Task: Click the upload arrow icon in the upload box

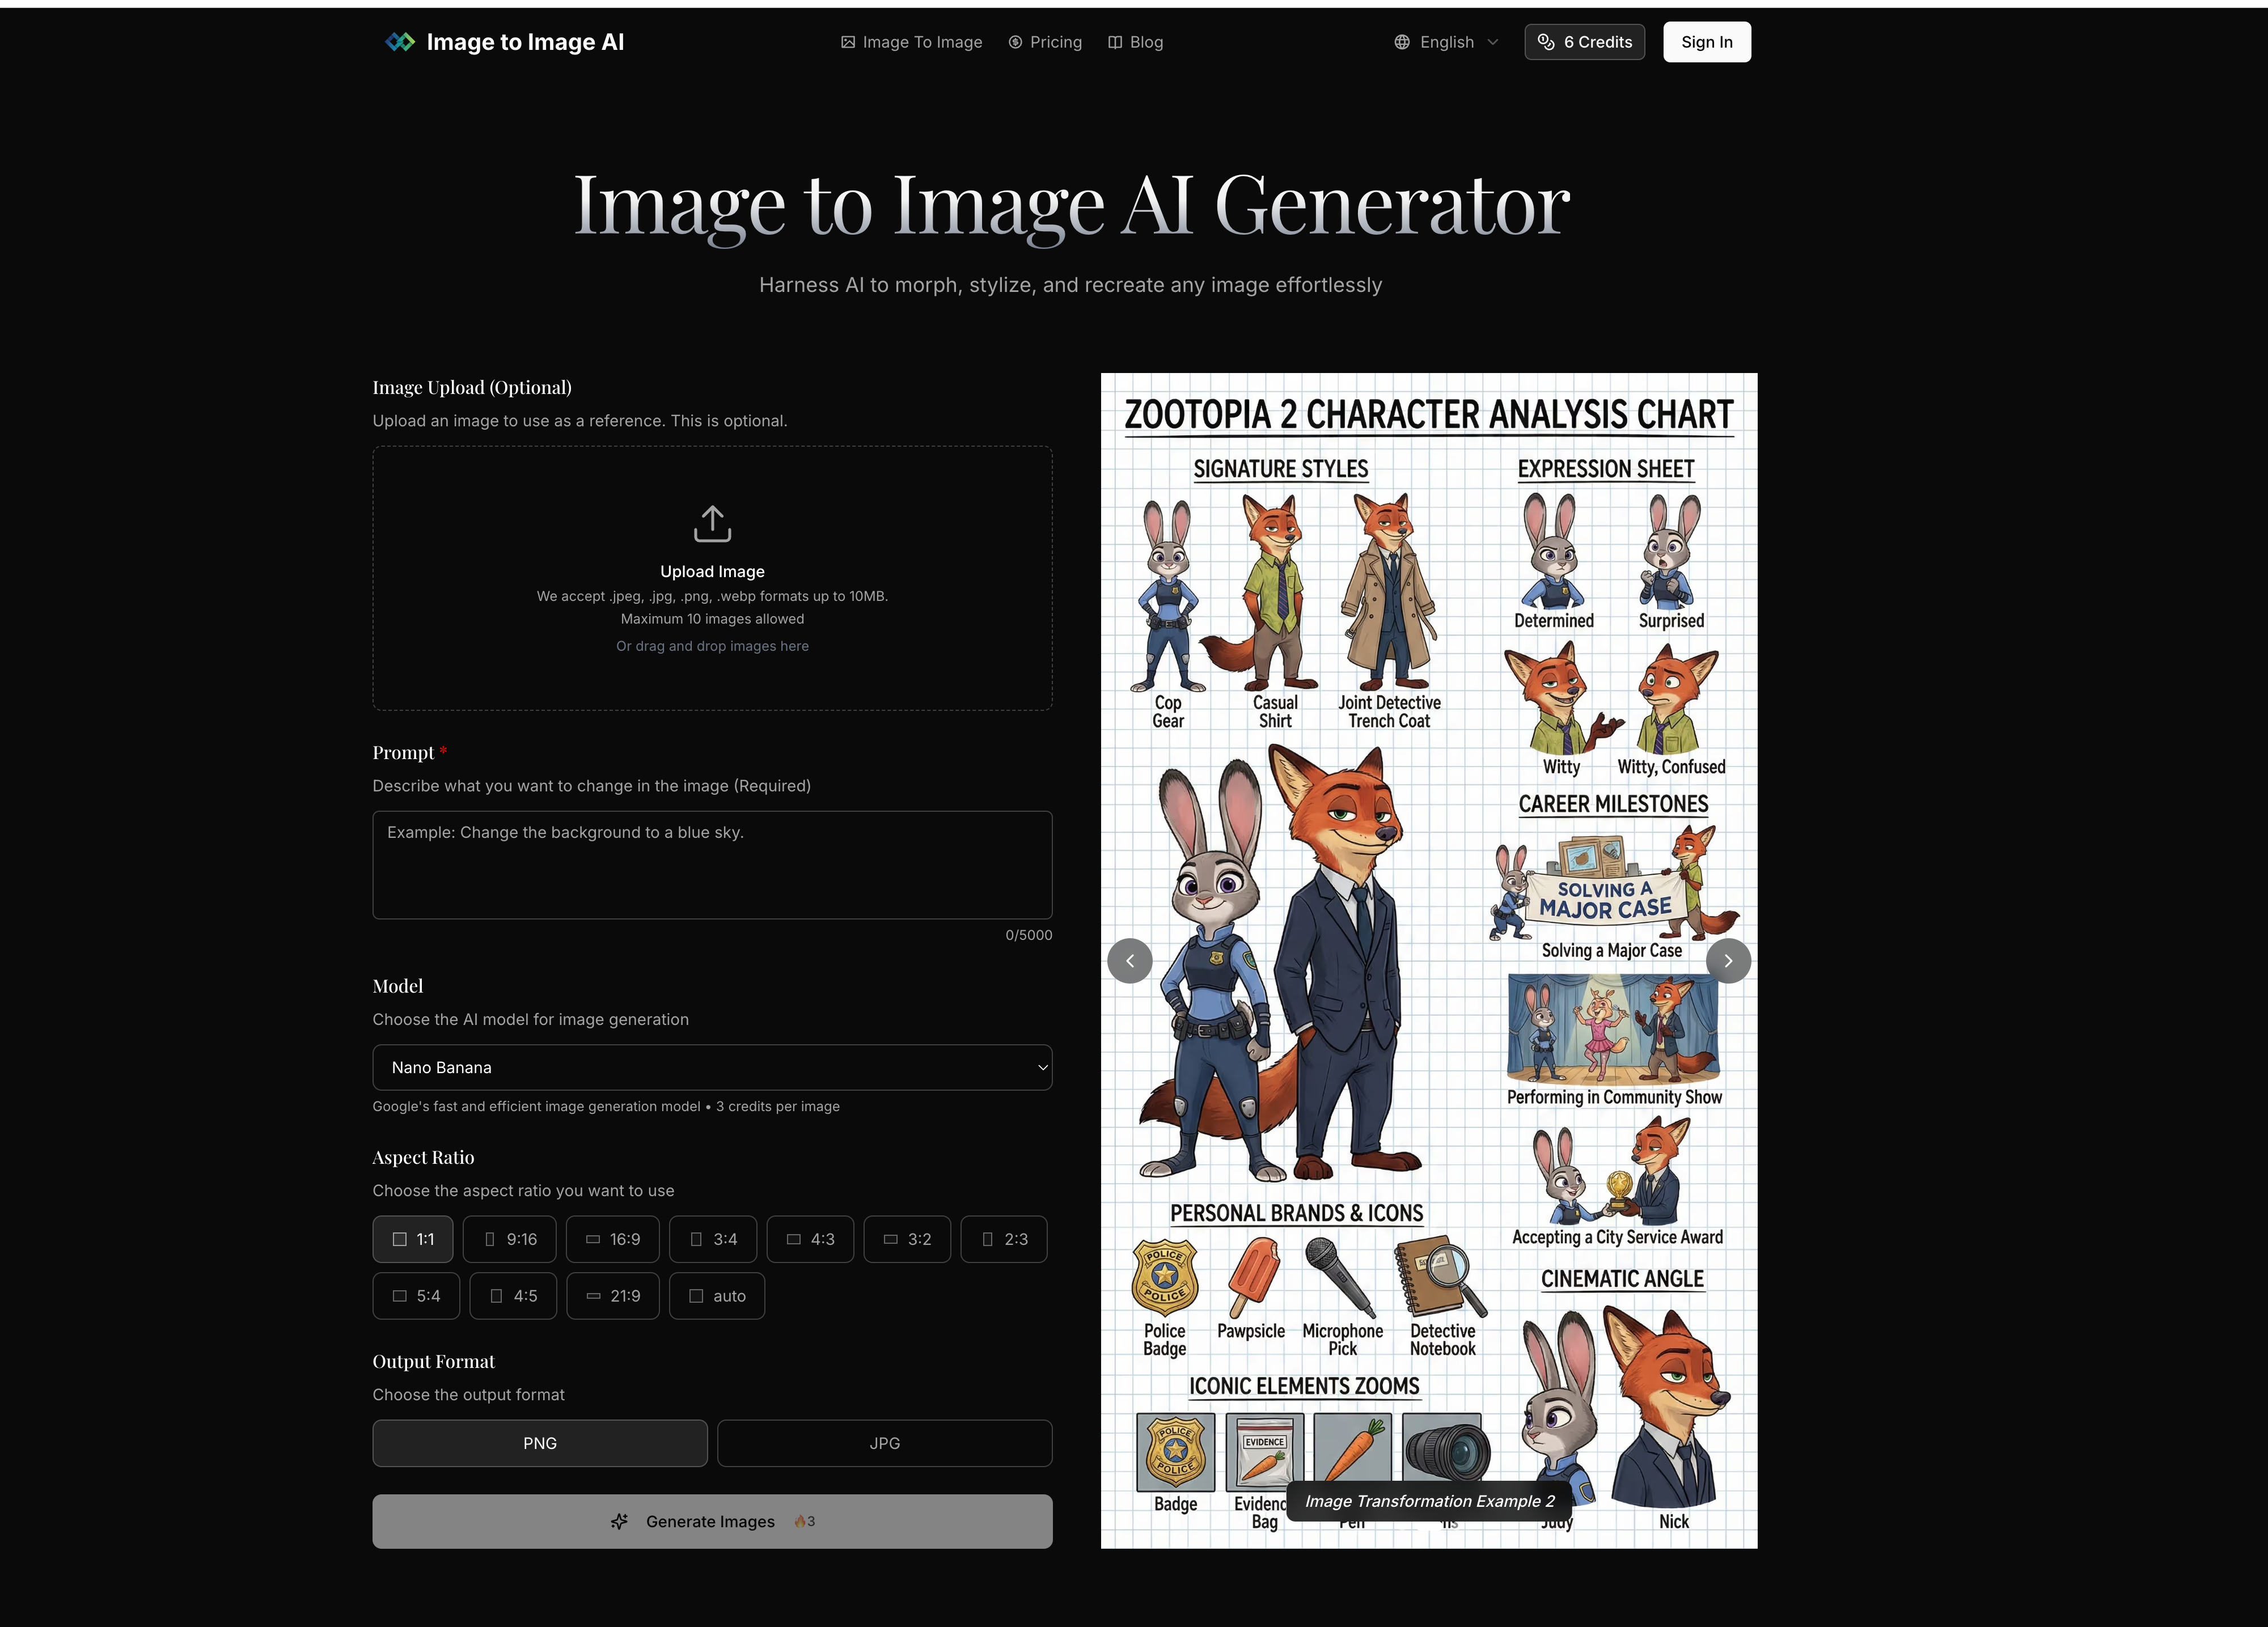Action: (x=712, y=523)
